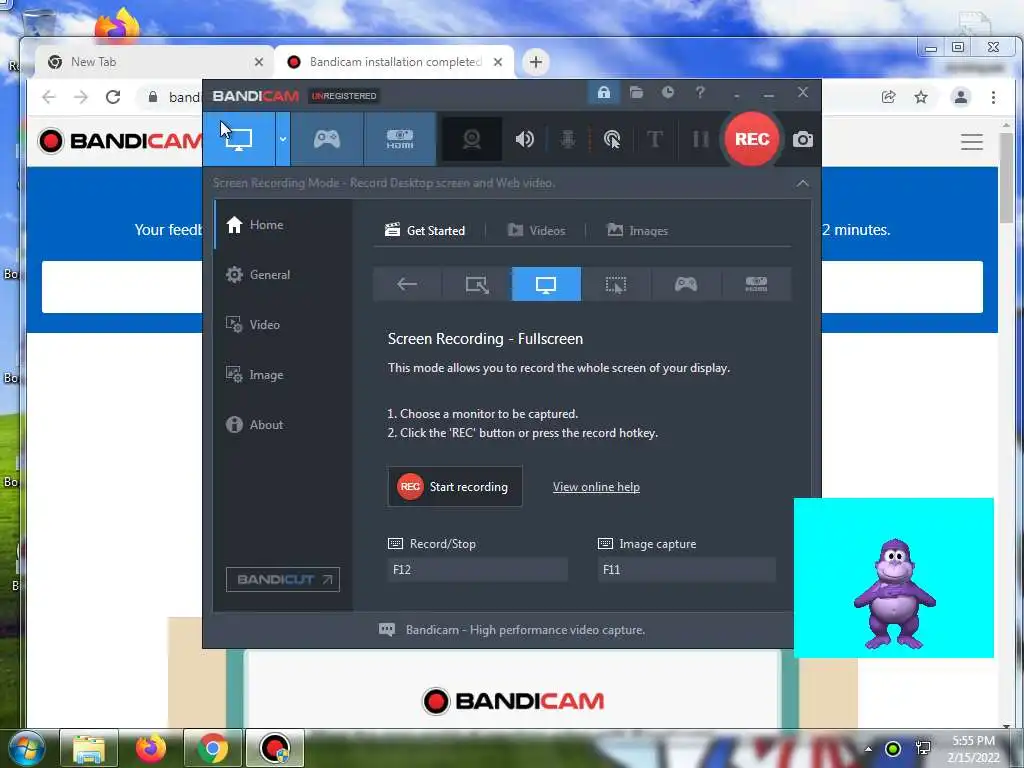This screenshot has width=1024, height=768.
Task: Click the Image capture hotkey field F11
Action: [x=686, y=569]
